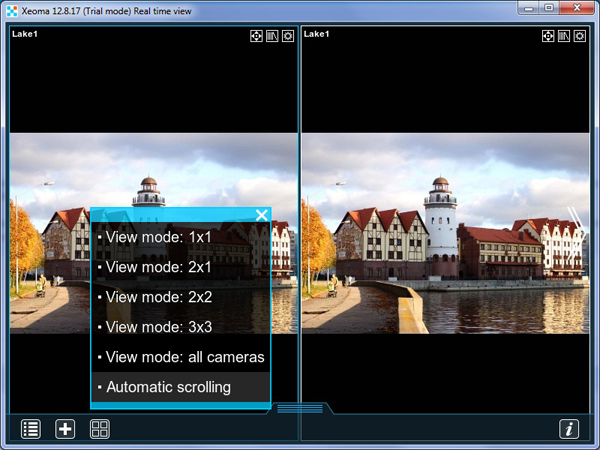
Task: Click the left Lake1 camera name label
Action: 25,34
